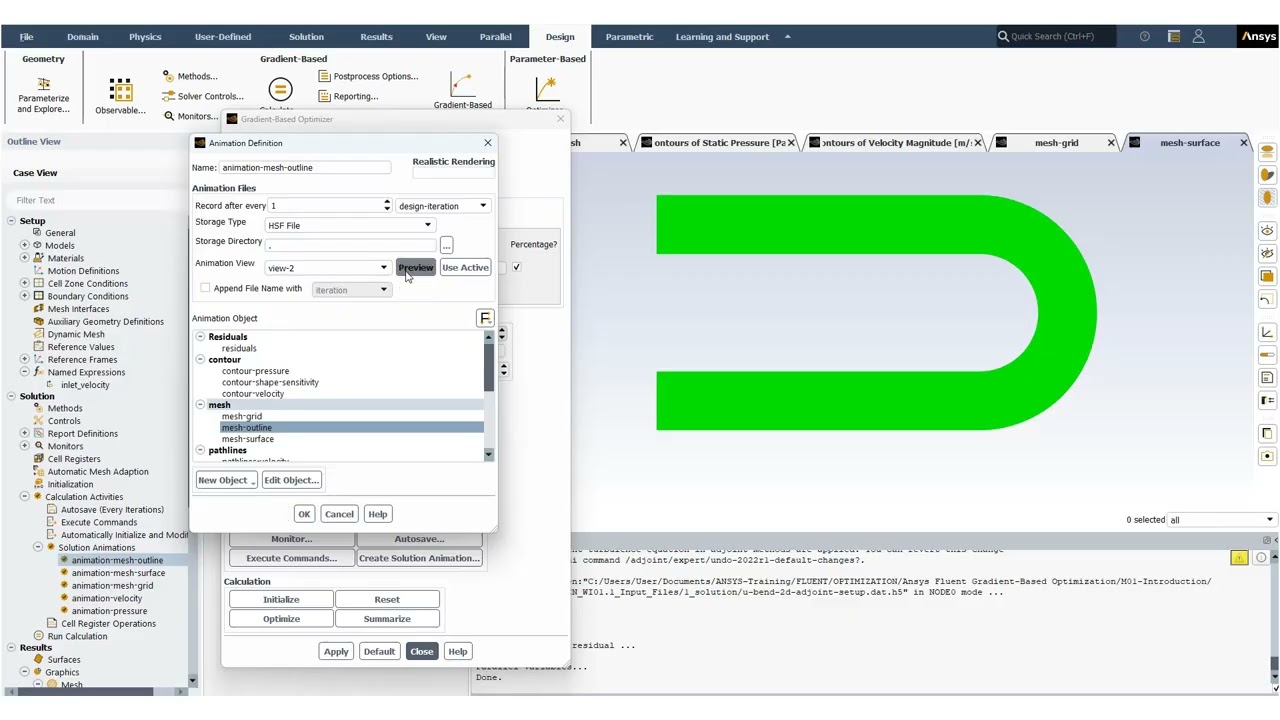
Task: Click the Calculate icon in Gradient-Based ribbon
Action: point(280,90)
